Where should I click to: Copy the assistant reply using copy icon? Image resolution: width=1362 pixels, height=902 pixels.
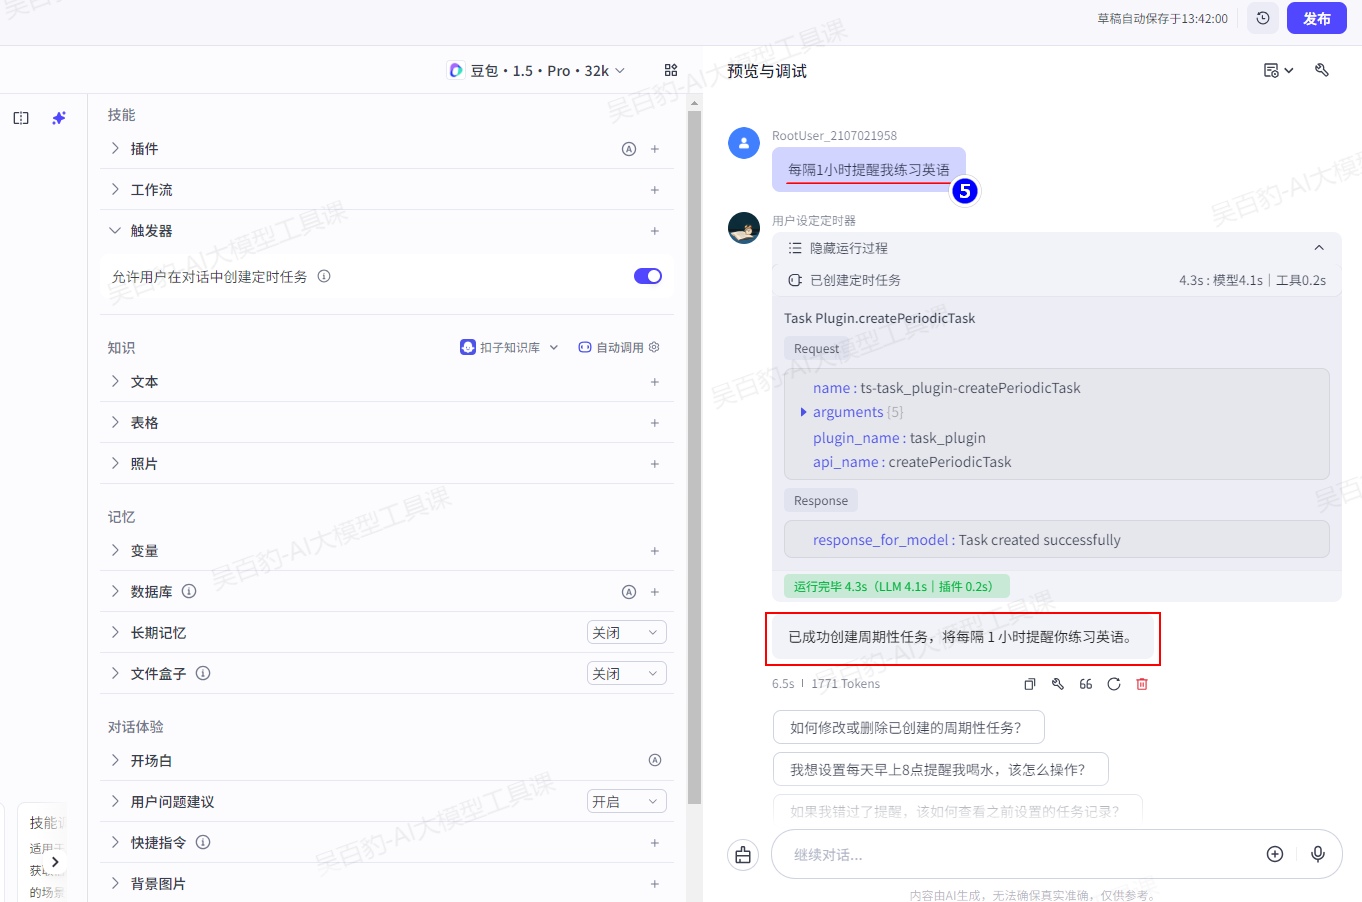[1029, 684]
